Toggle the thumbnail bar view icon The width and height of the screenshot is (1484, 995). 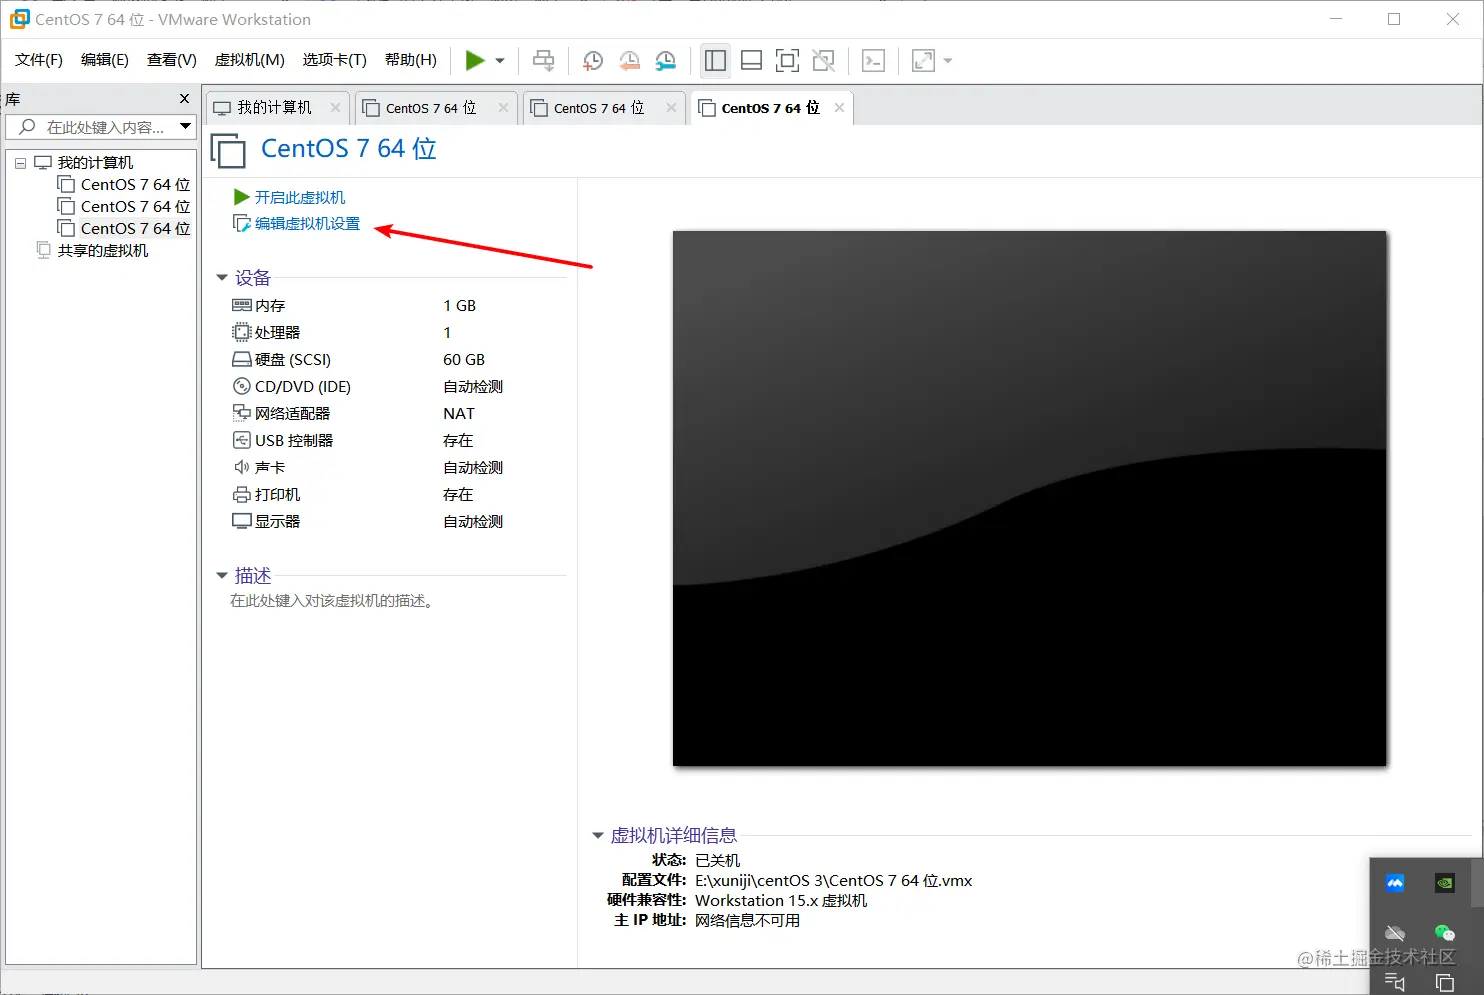click(751, 61)
